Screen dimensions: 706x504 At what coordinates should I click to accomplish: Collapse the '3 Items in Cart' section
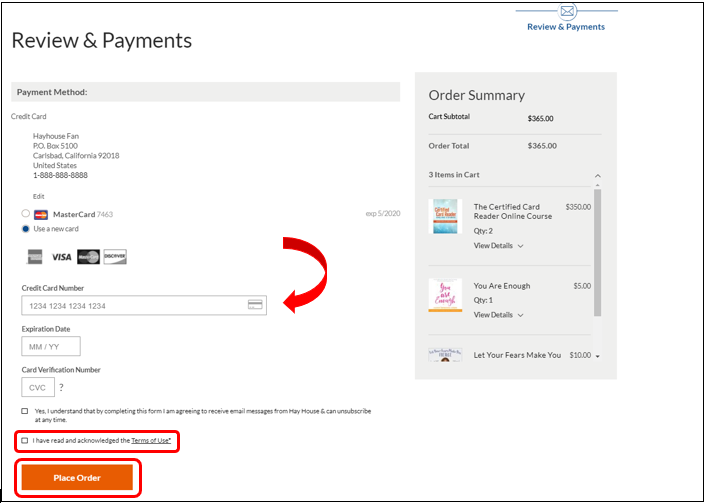point(598,175)
